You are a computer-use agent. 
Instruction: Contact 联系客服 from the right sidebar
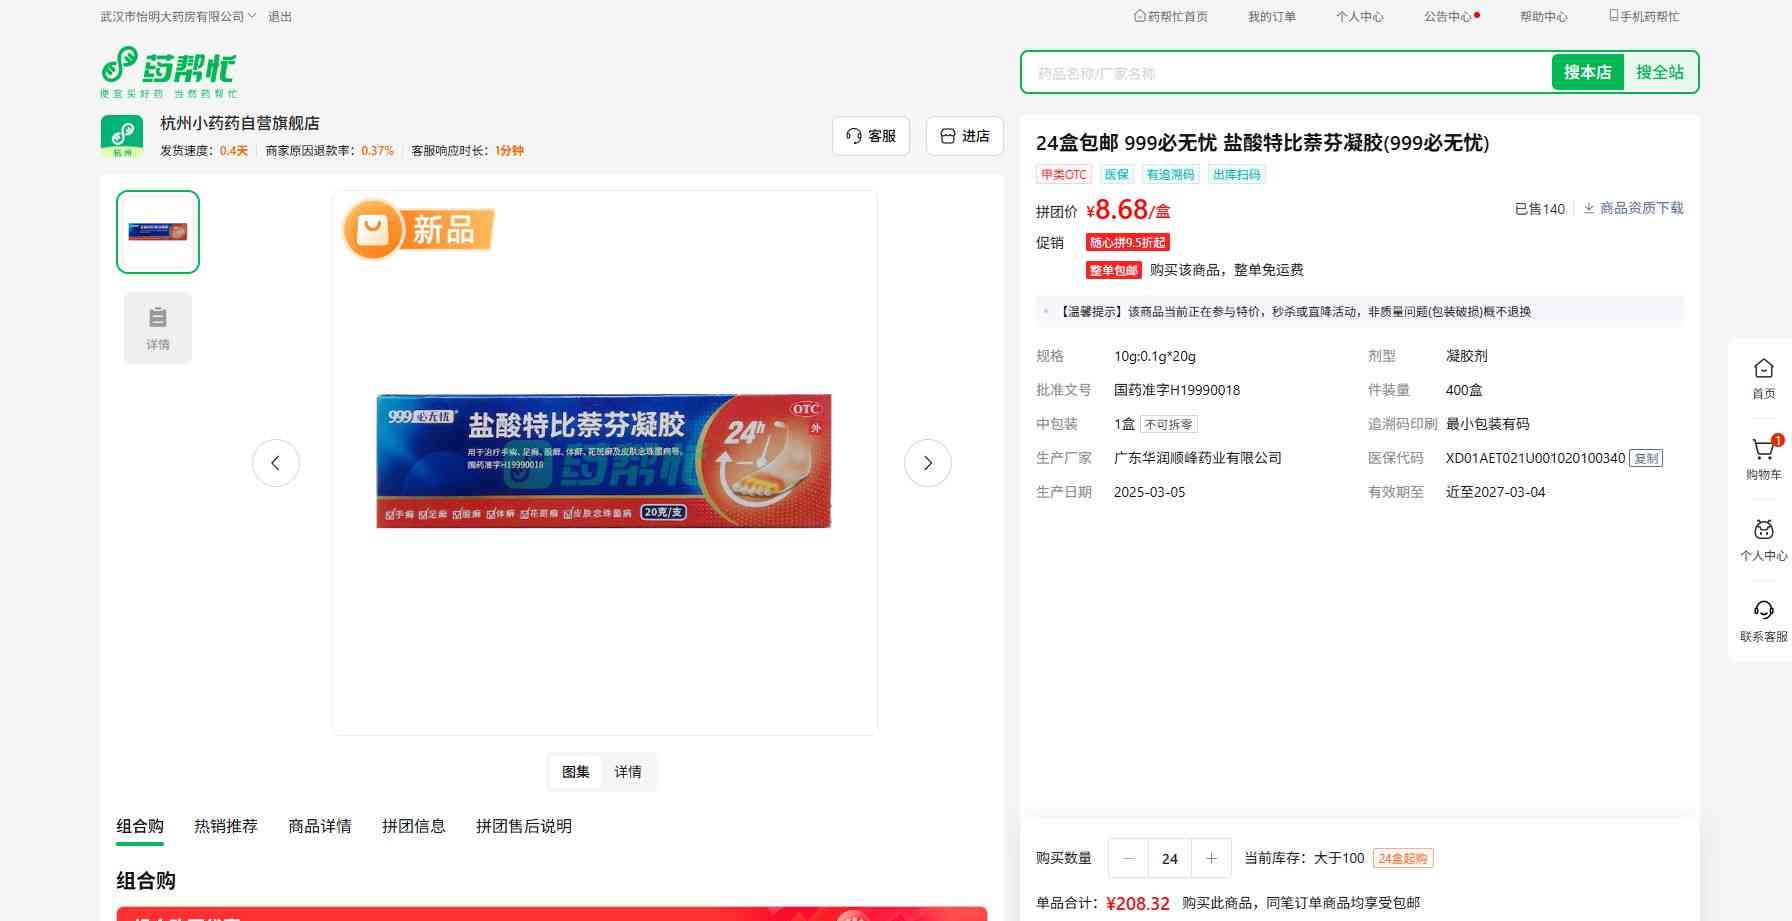coord(1763,620)
